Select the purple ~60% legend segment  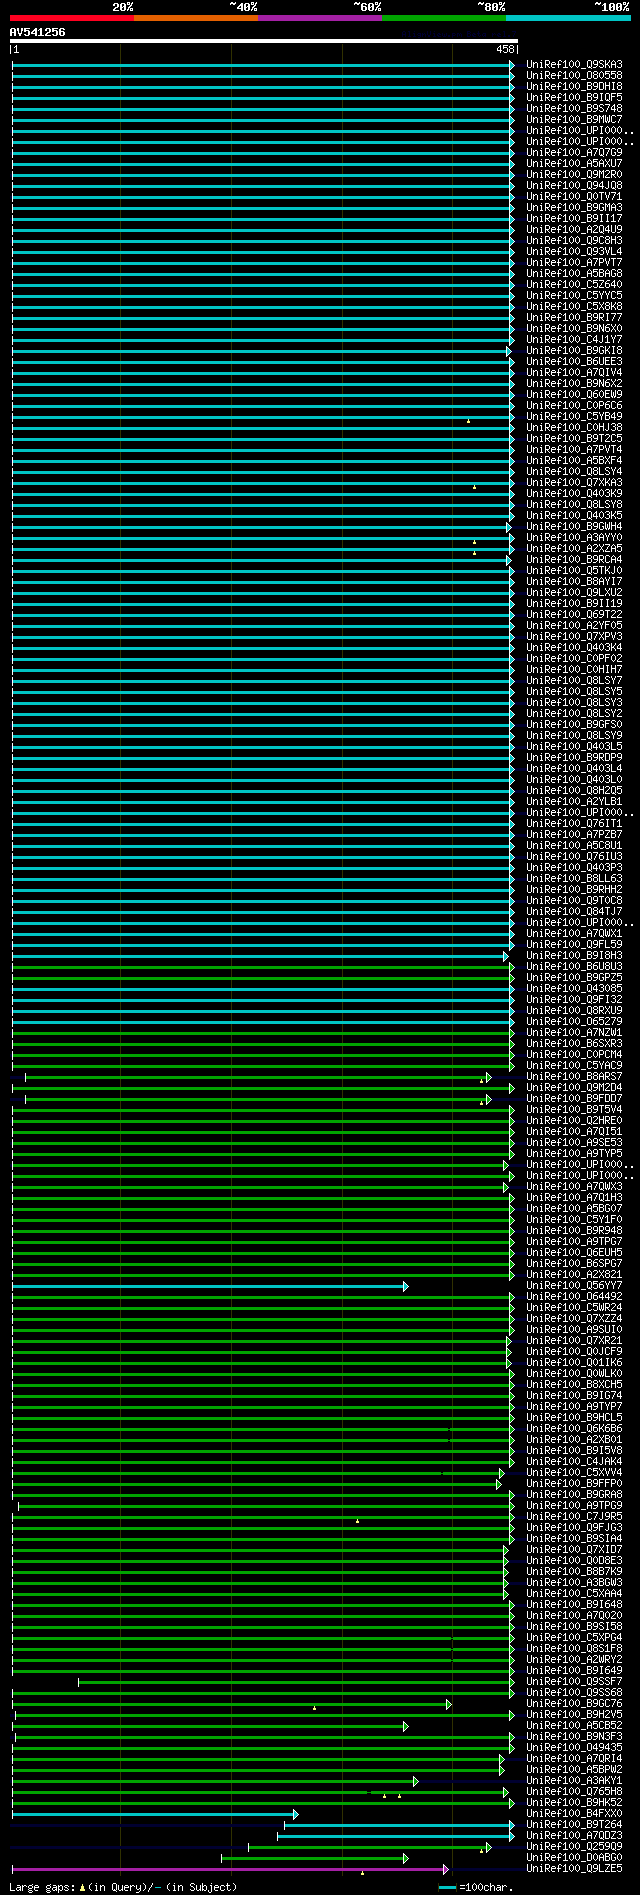coord(320,18)
